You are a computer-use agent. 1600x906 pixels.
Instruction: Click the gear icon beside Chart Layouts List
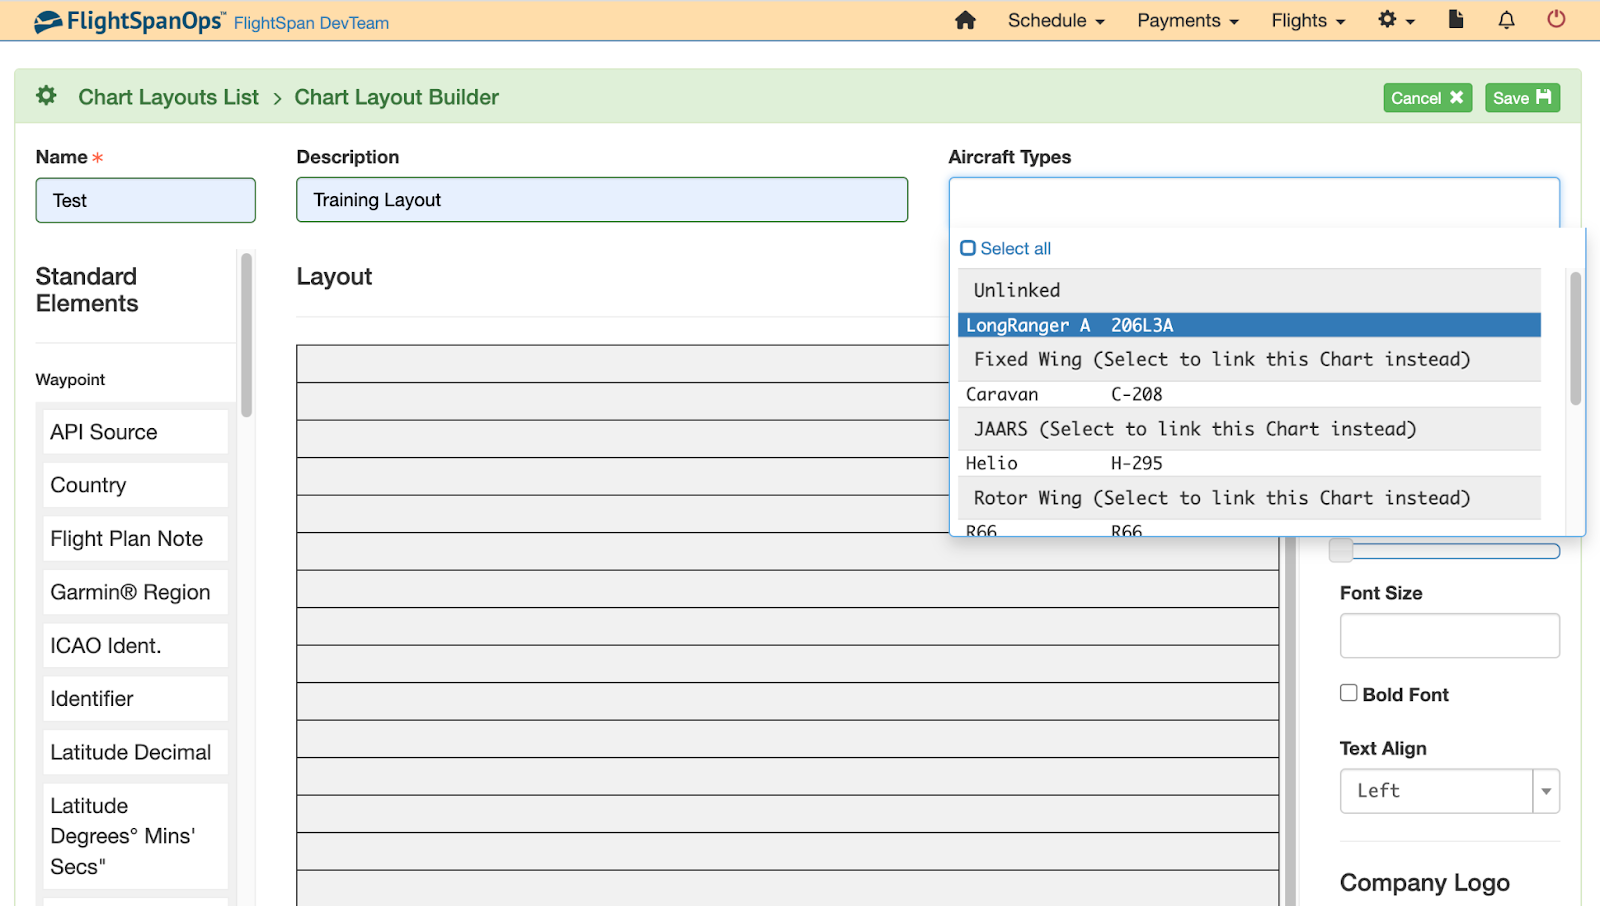click(45, 95)
